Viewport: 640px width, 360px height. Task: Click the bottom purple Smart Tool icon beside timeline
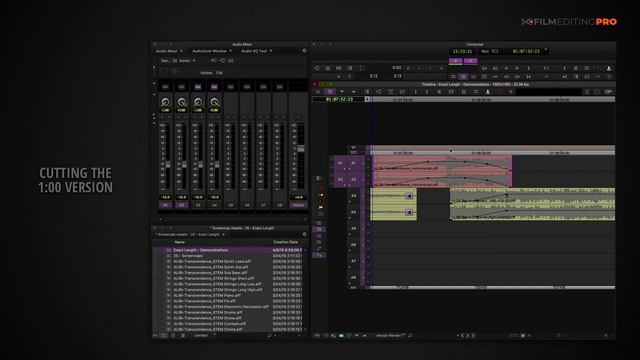point(319,255)
